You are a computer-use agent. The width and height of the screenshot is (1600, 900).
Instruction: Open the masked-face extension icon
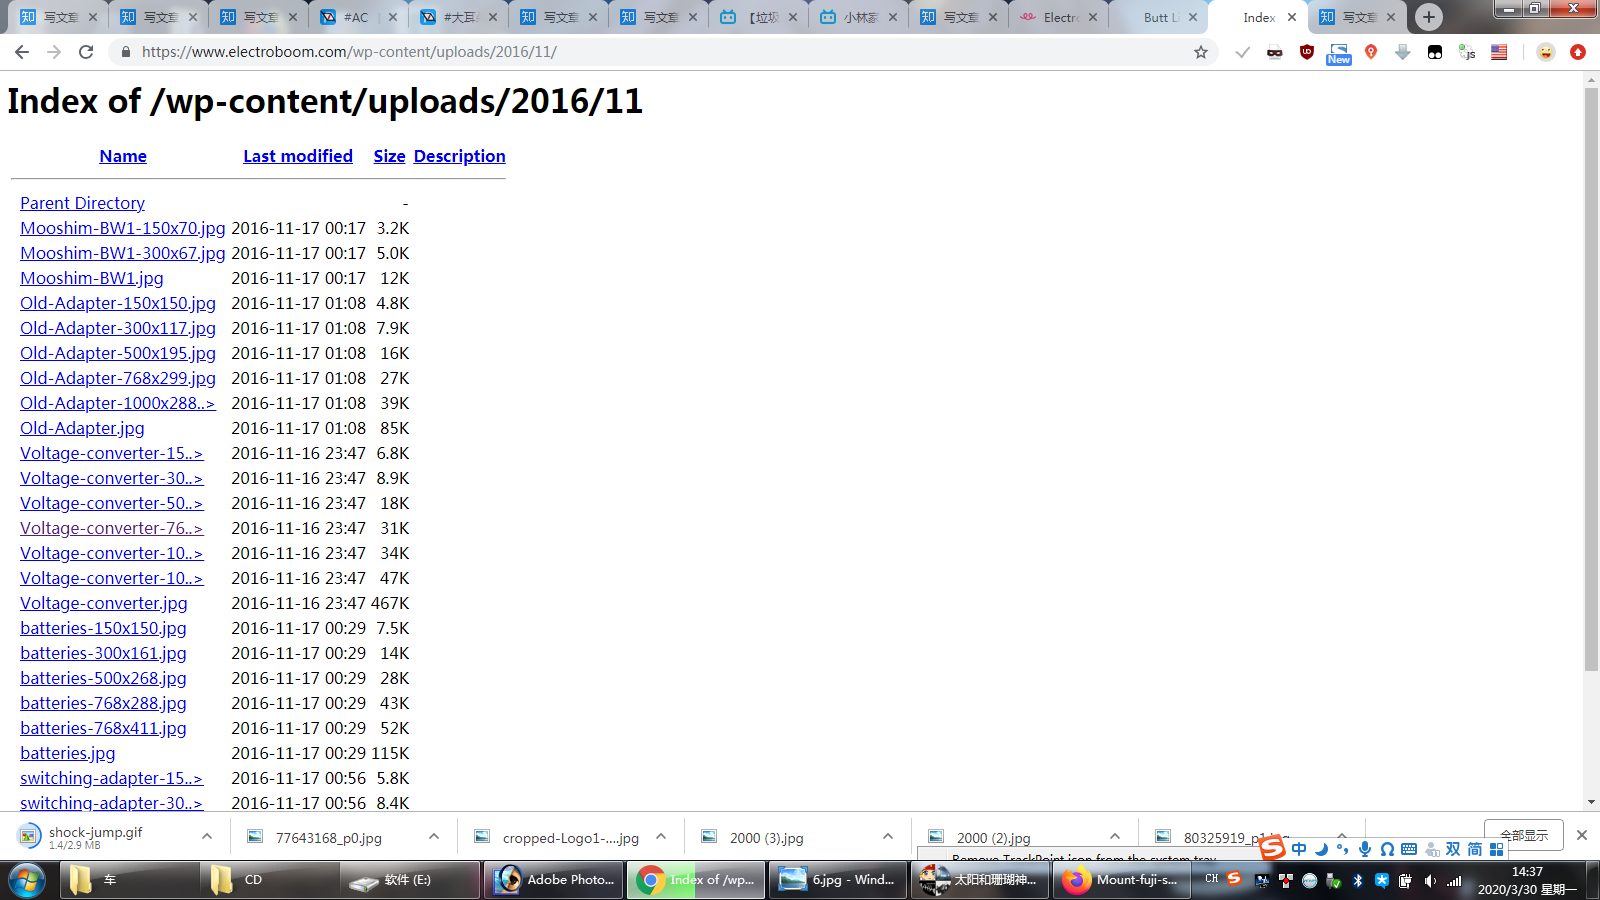[x=1274, y=52]
